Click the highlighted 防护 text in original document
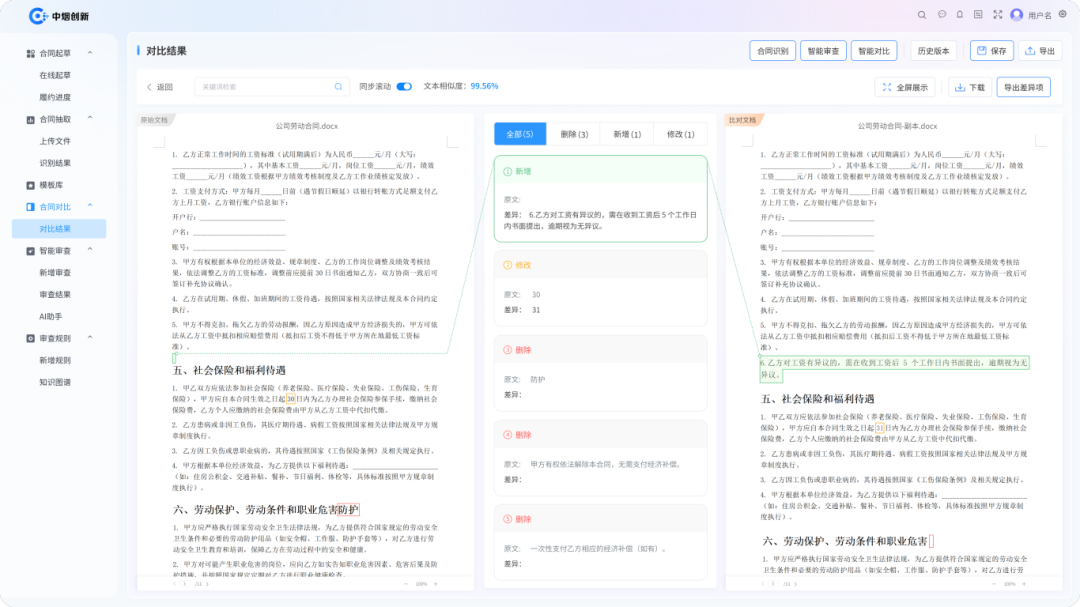The height and width of the screenshot is (607, 1080). point(349,510)
